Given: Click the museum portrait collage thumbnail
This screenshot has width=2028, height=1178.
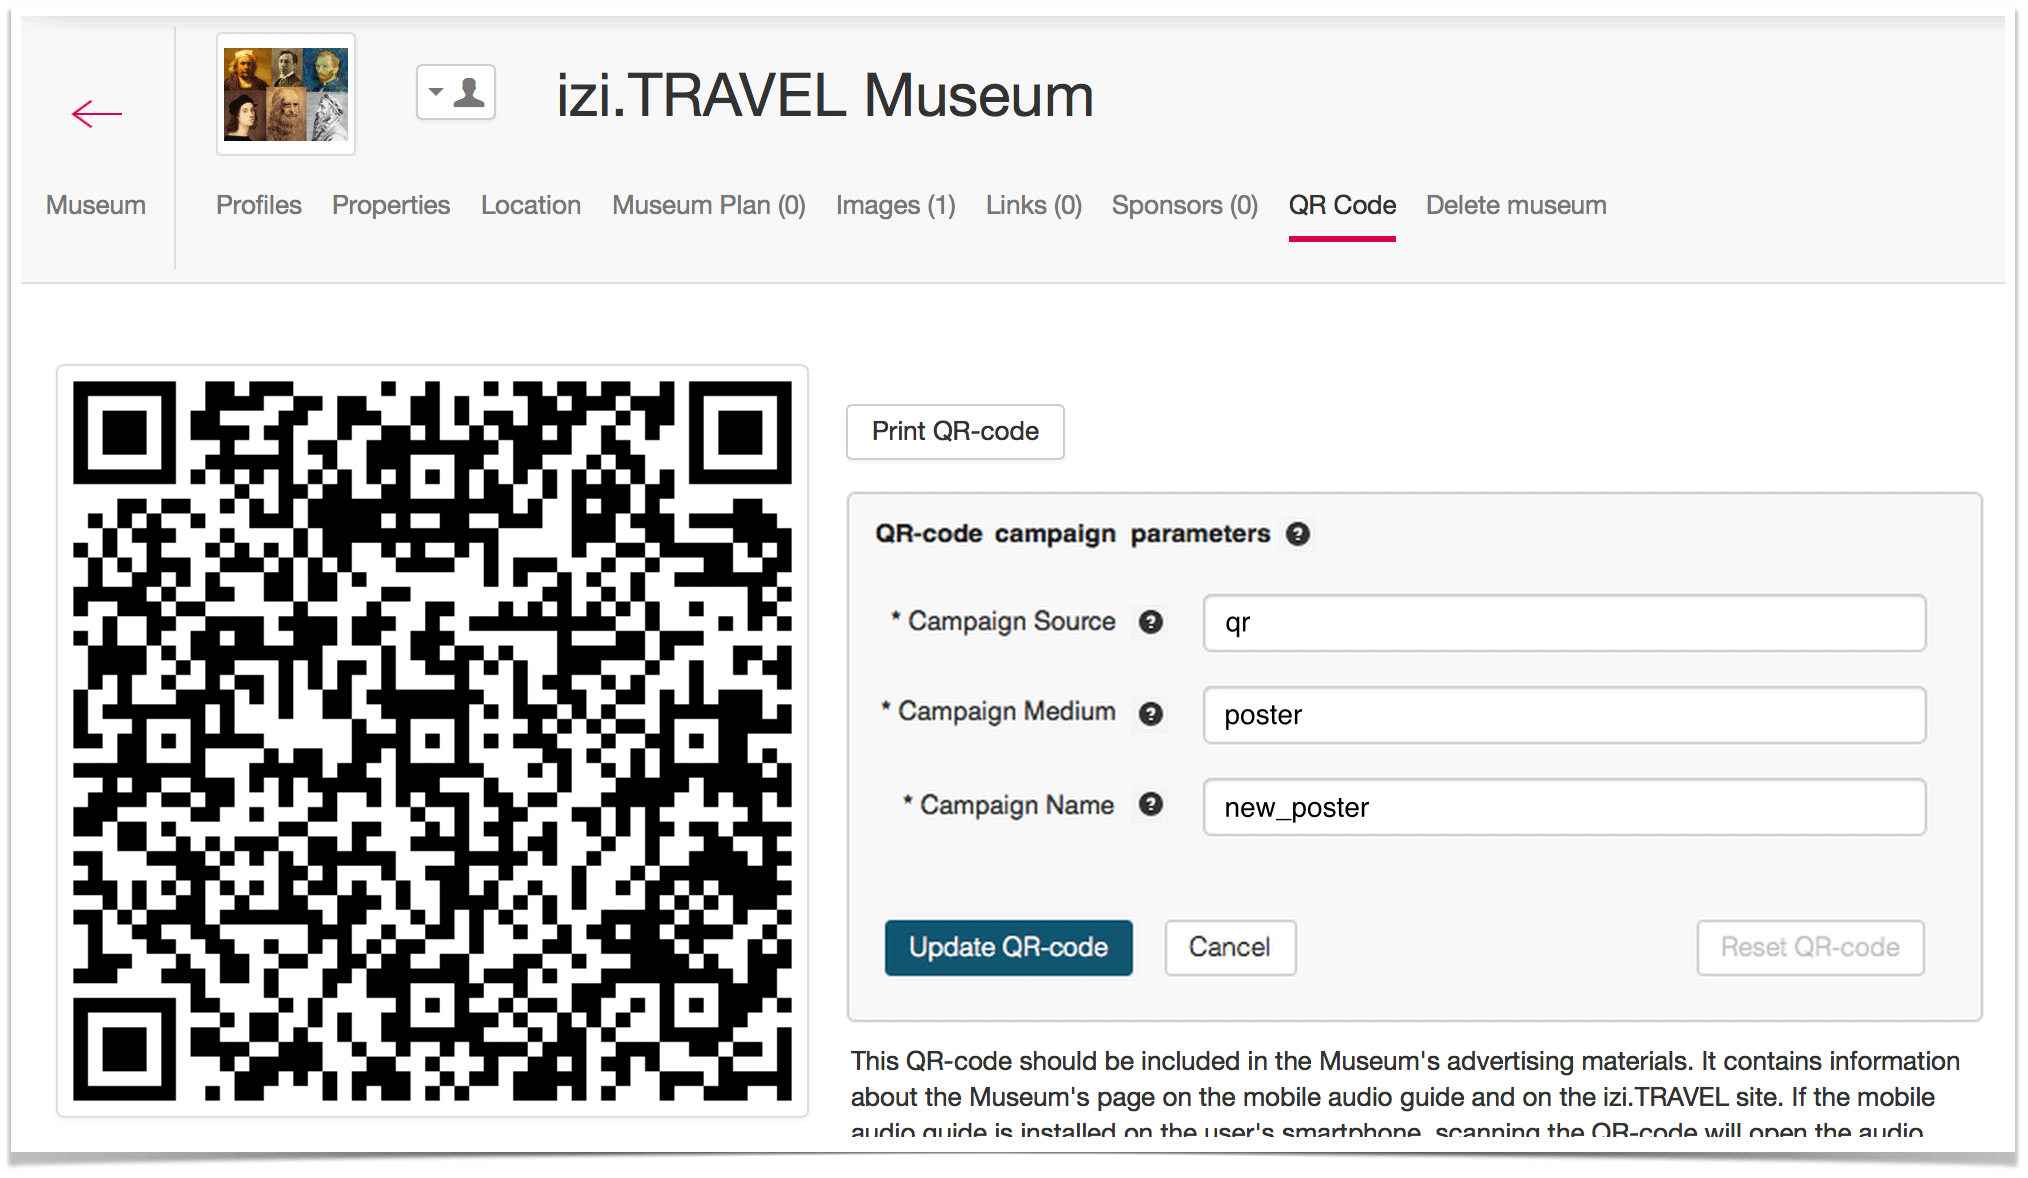Looking at the screenshot, I should coord(286,94).
